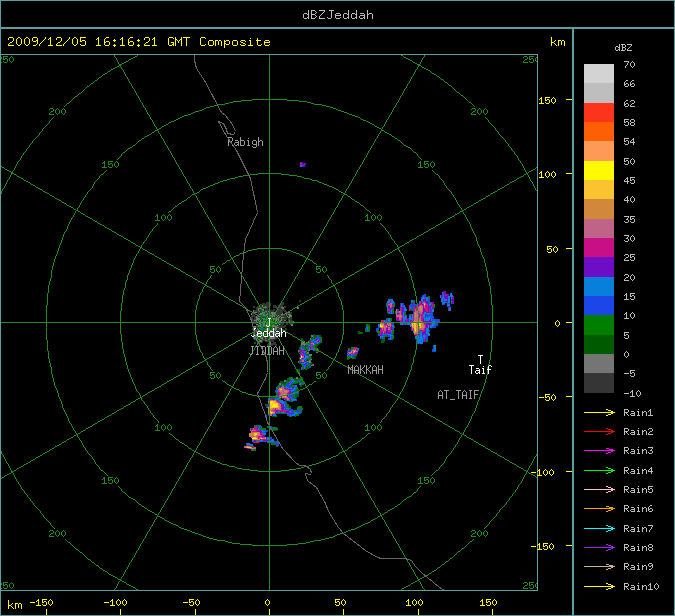Click the Rabigh city label
The image size is (675, 616).
pyautogui.click(x=245, y=142)
